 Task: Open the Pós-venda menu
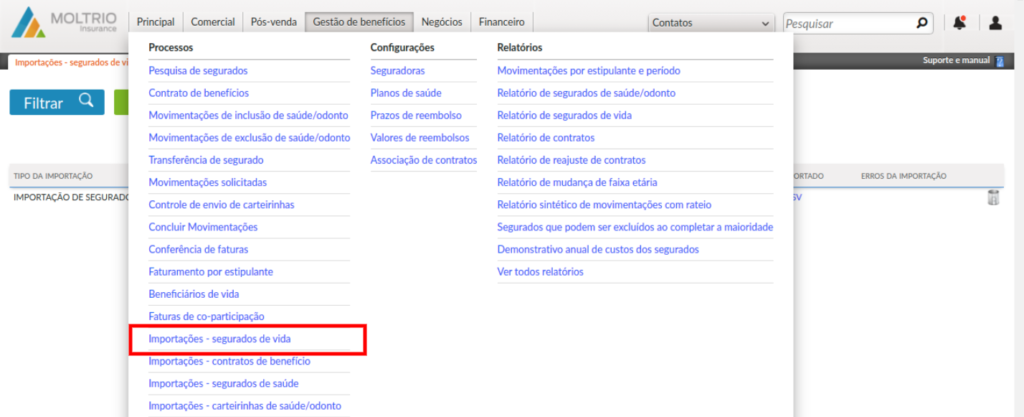[273, 21]
